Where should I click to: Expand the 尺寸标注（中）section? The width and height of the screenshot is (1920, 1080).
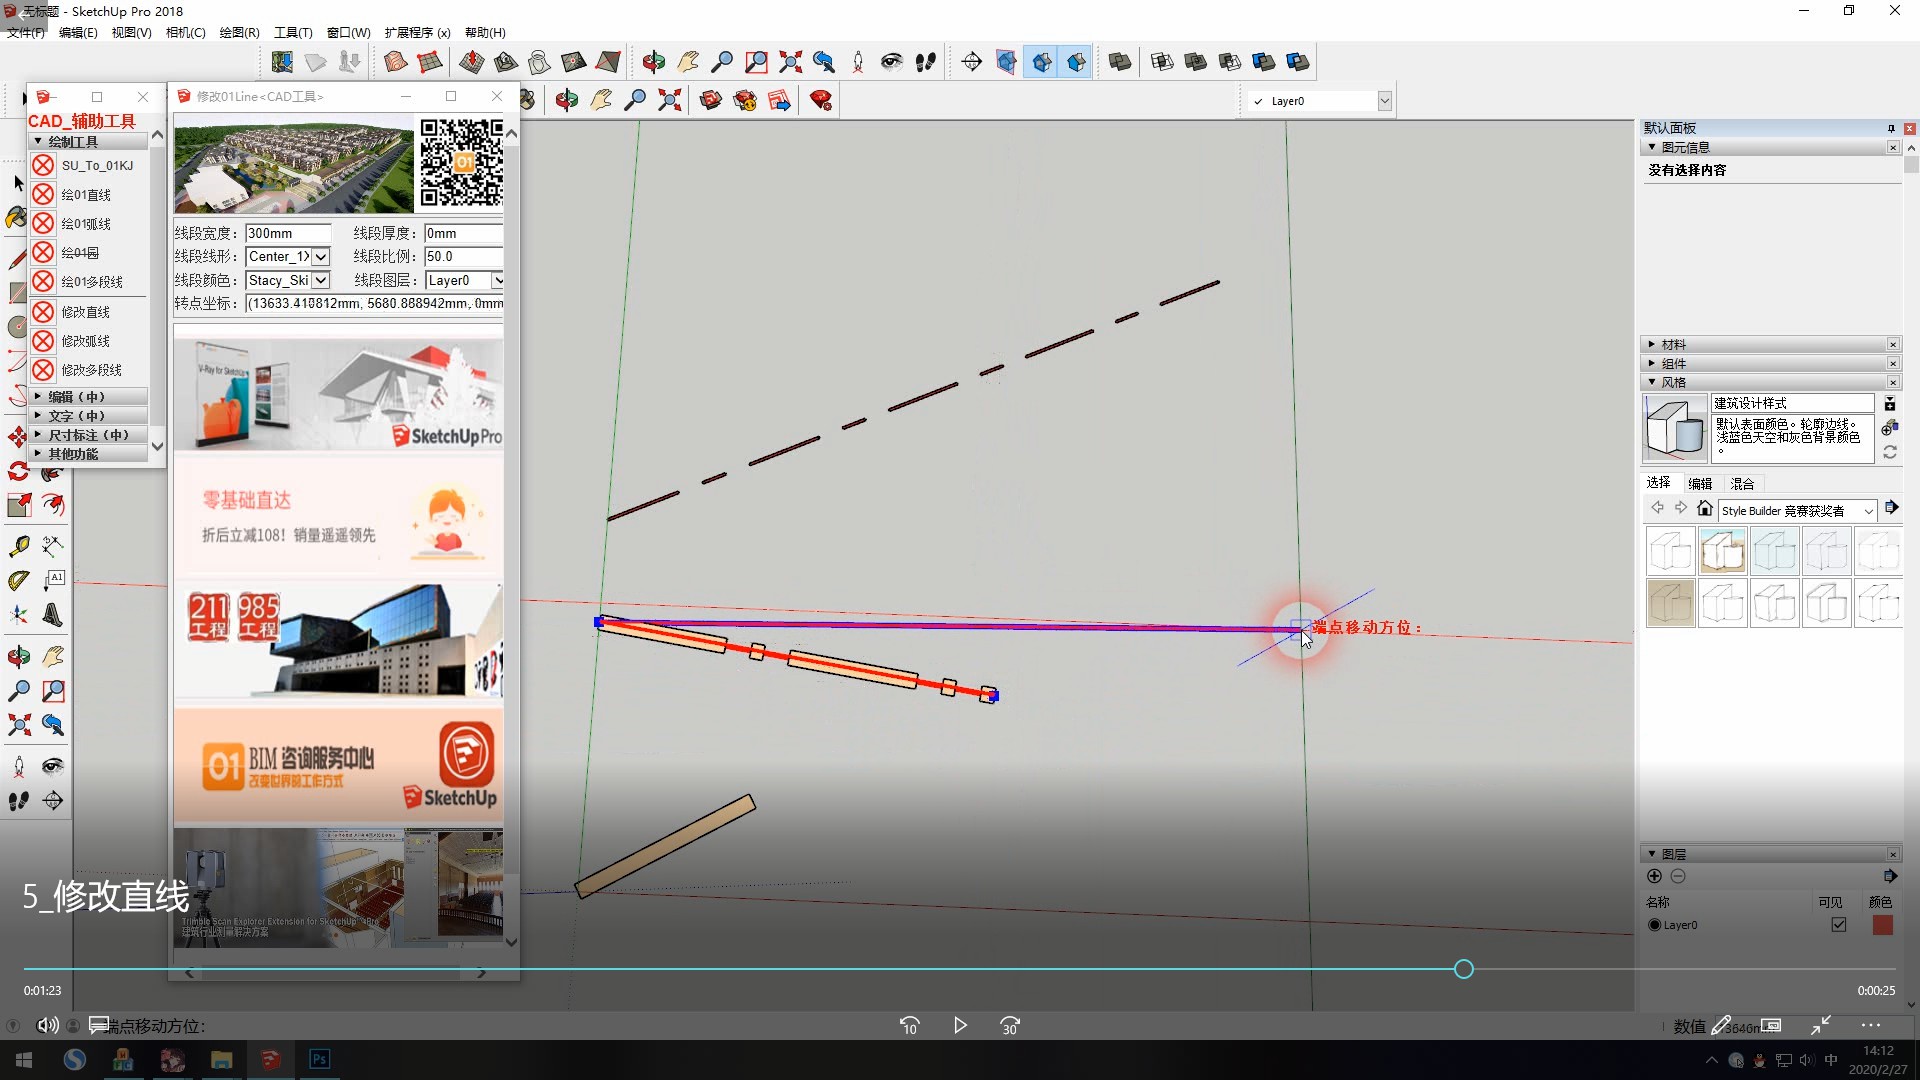pyautogui.click(x=89, y=435)
